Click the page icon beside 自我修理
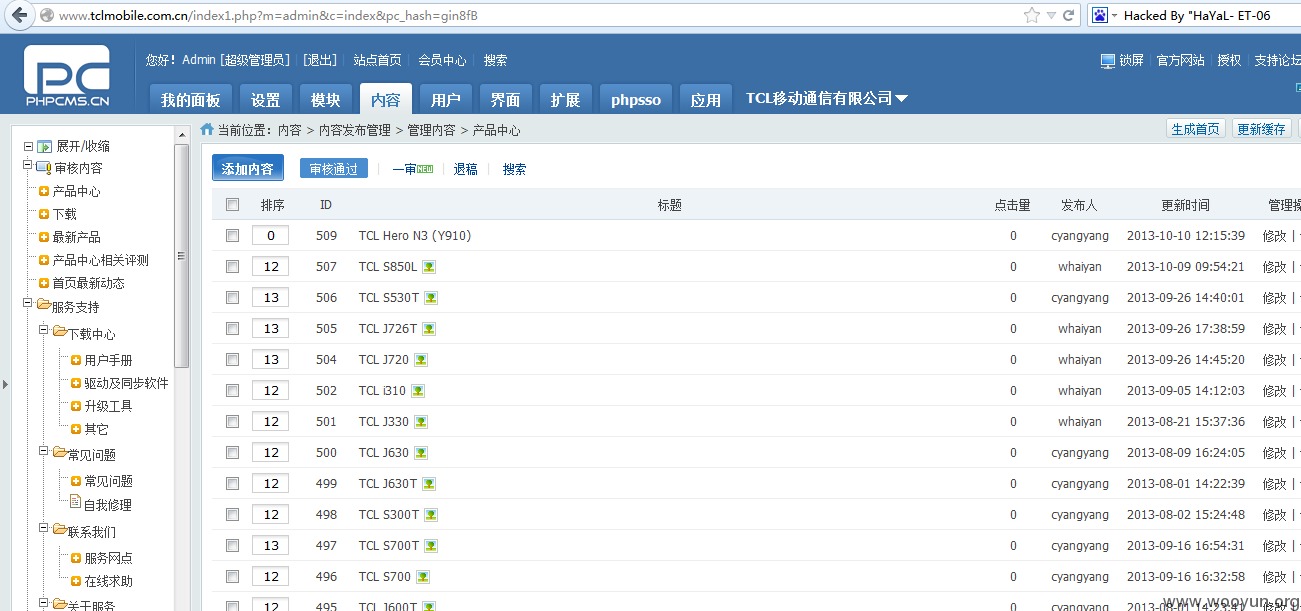This screenshot has height=611, width=1301. [x=75, y=502]
